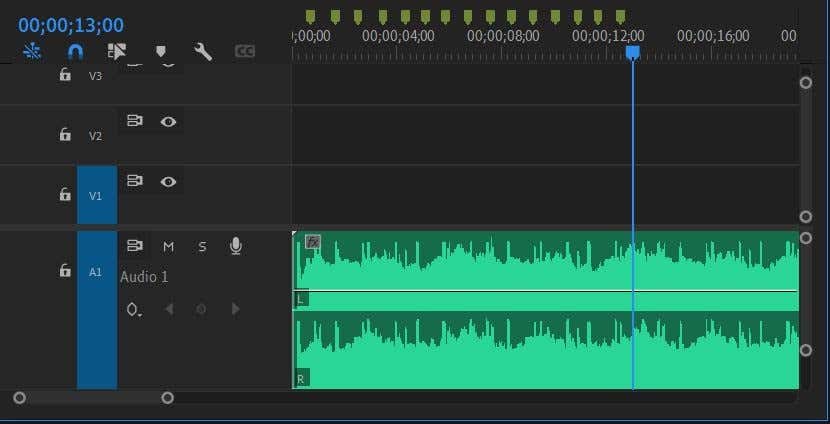830x424 pixels.
Task: Add-remove keyframe button on A1
Action: click(x=201, y=309)
